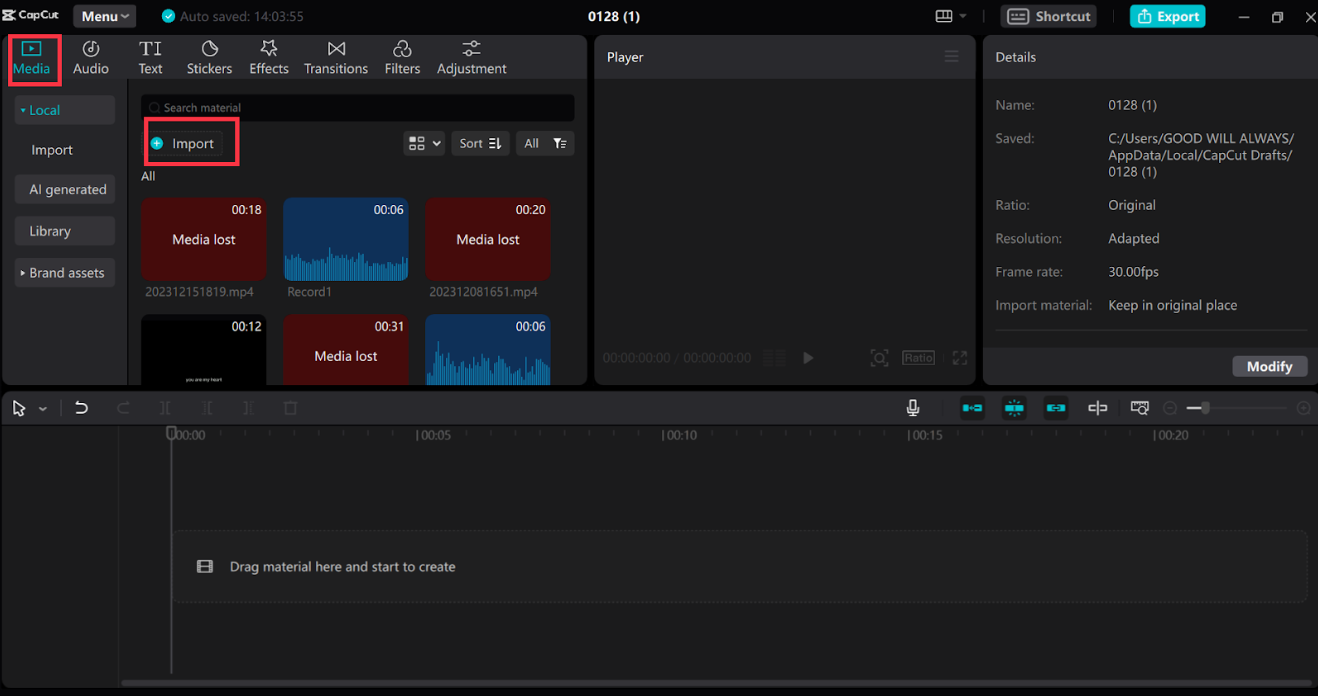This screenshot has height=696, width=1318.
Task: Toggle auto snapping on timeline
Action: click(1014, 408)
